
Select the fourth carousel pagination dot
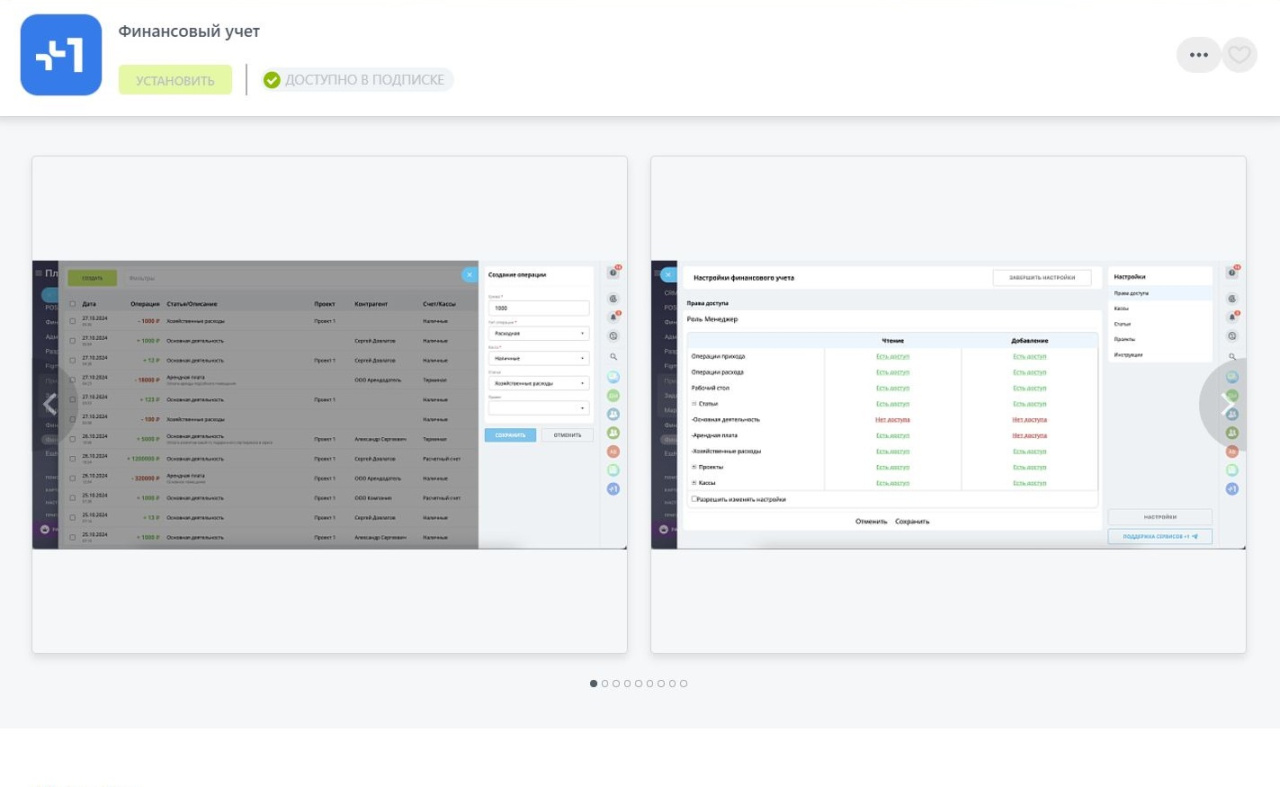click(627, 684)
